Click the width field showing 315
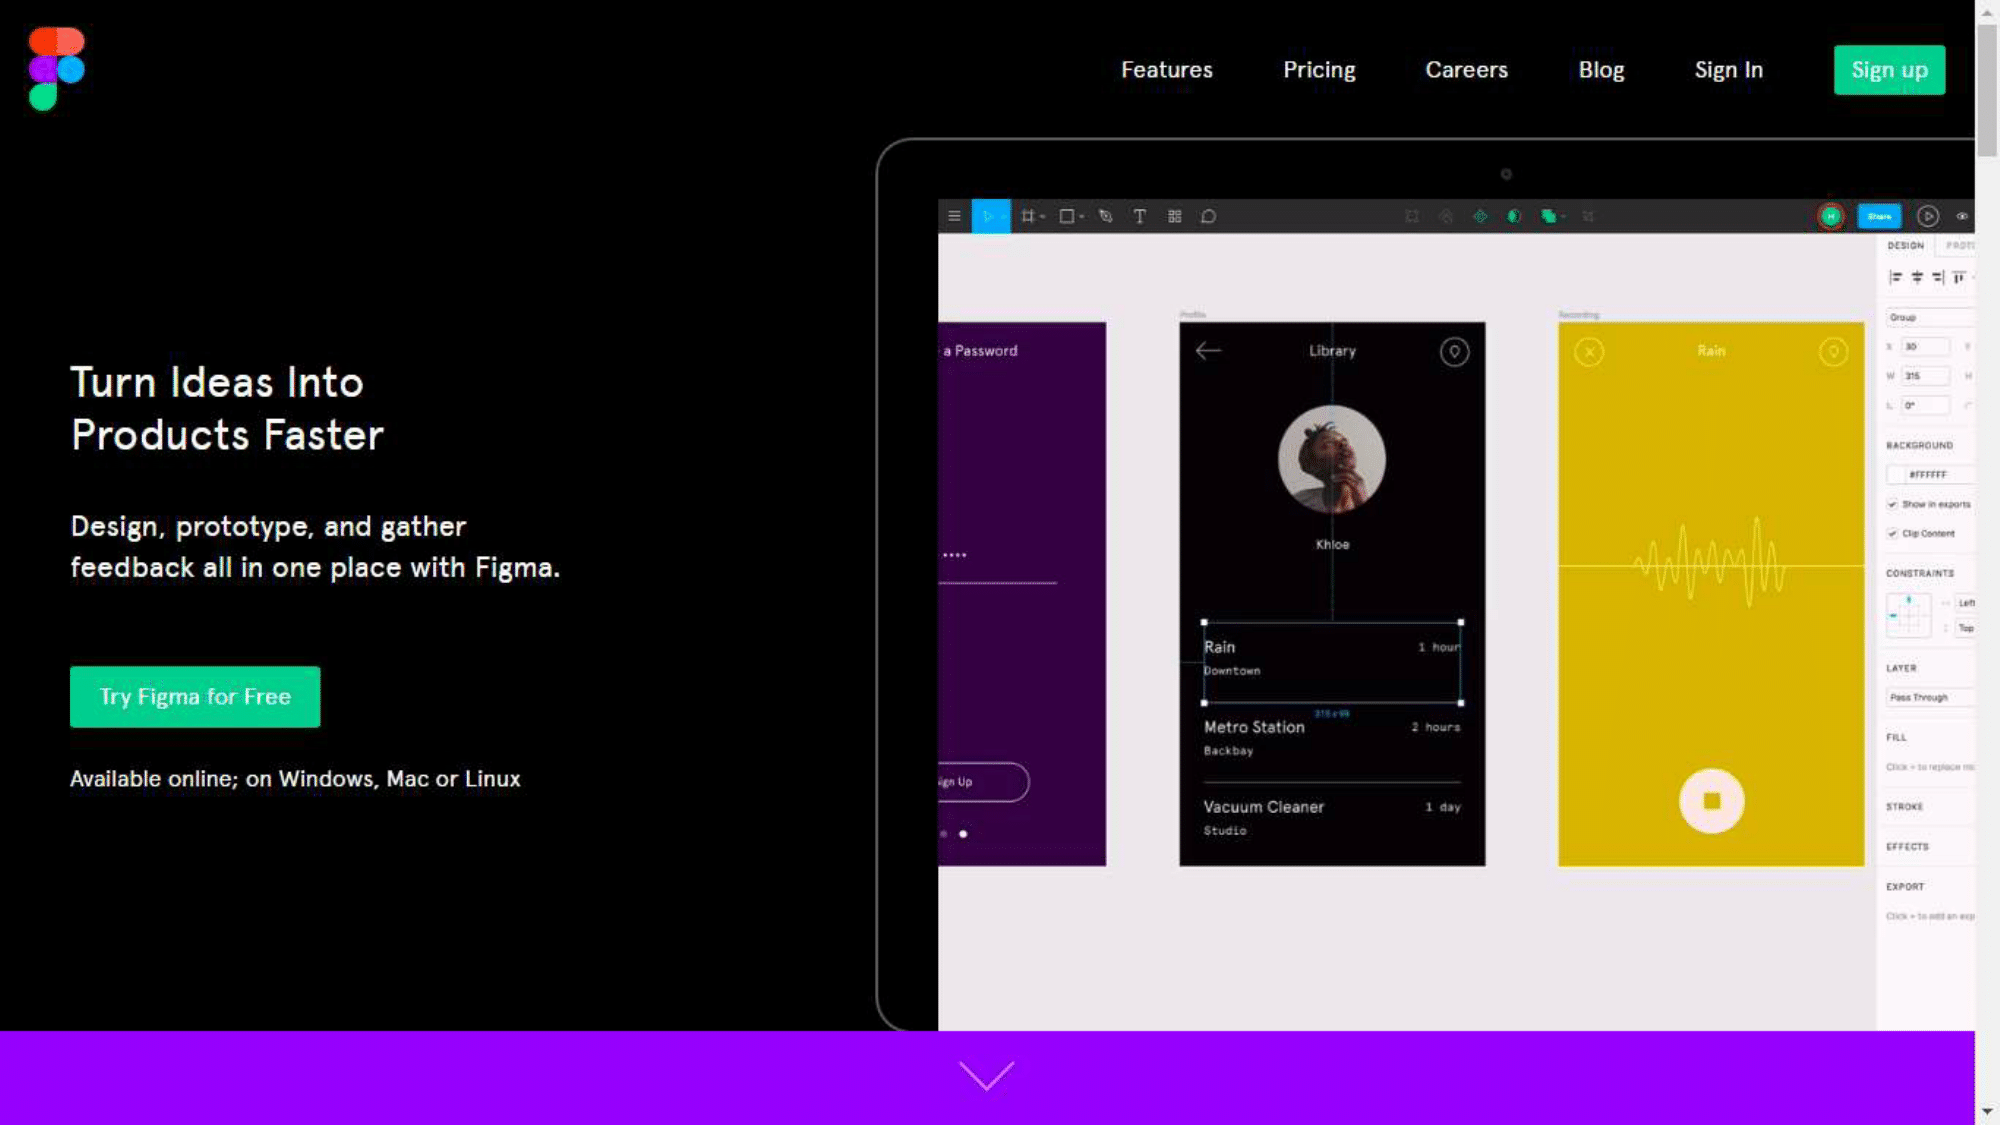Screen dimensions: 2000x1125 1925,376
